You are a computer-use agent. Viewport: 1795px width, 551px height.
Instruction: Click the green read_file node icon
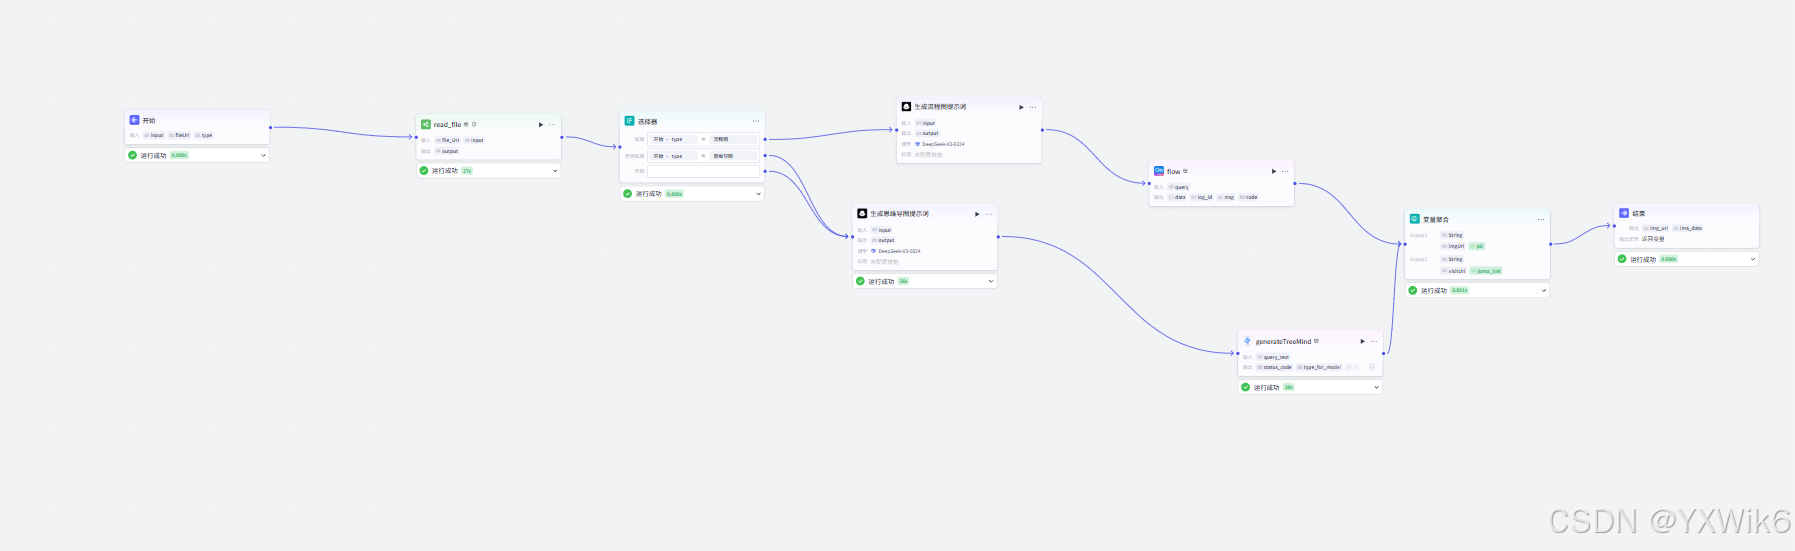pyautogui.click(x=426, y=125)
